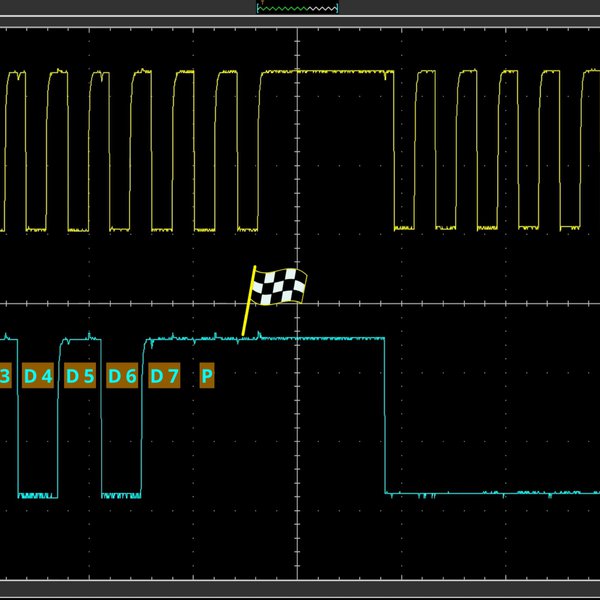This screenshot has width=600, height=600.
Task: Click the yellow trace's long high idle section
Action: point(330,72)
